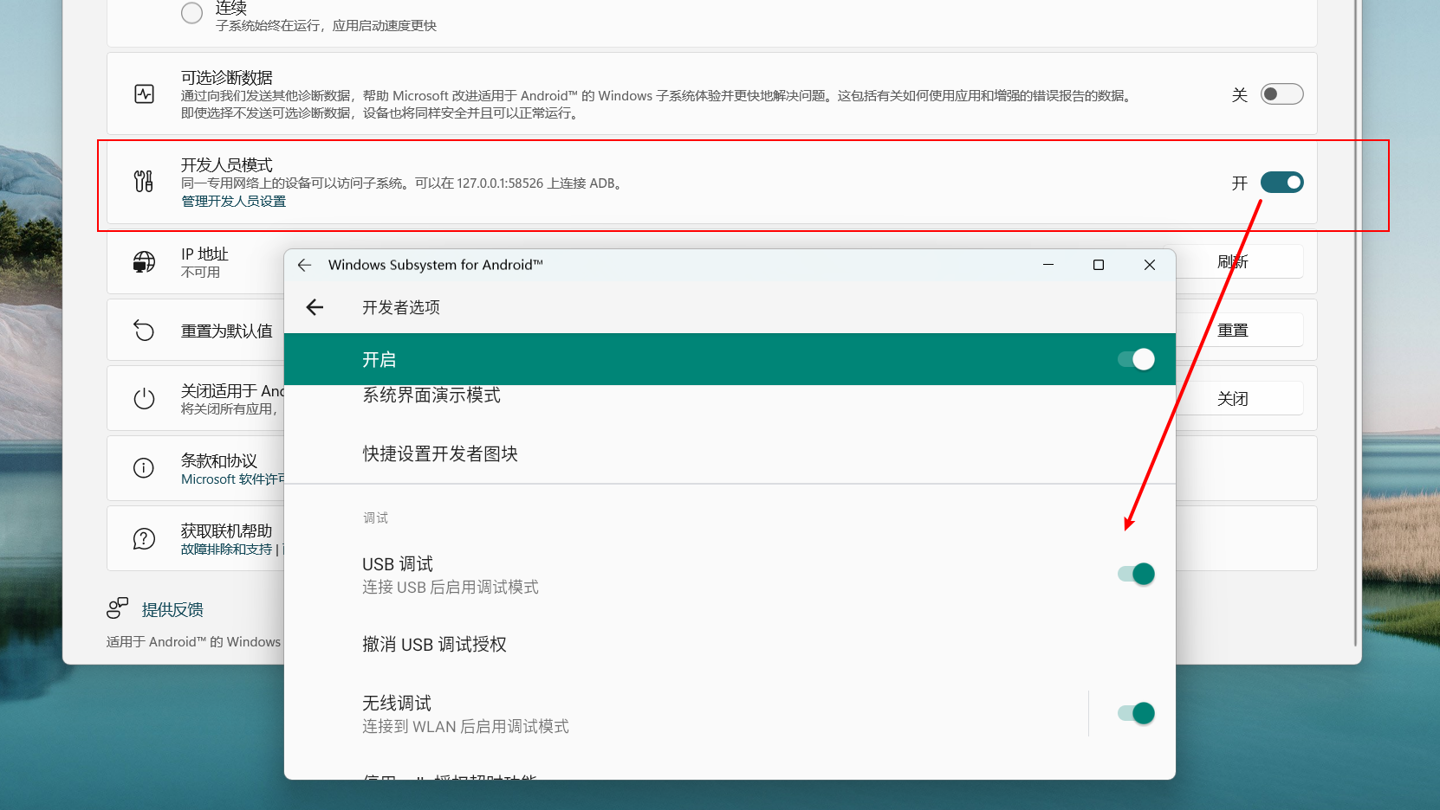The image size is (1440, 810).
Task: Click the back arrow on 开发者选项 page
Action: [x=314, y=307]
